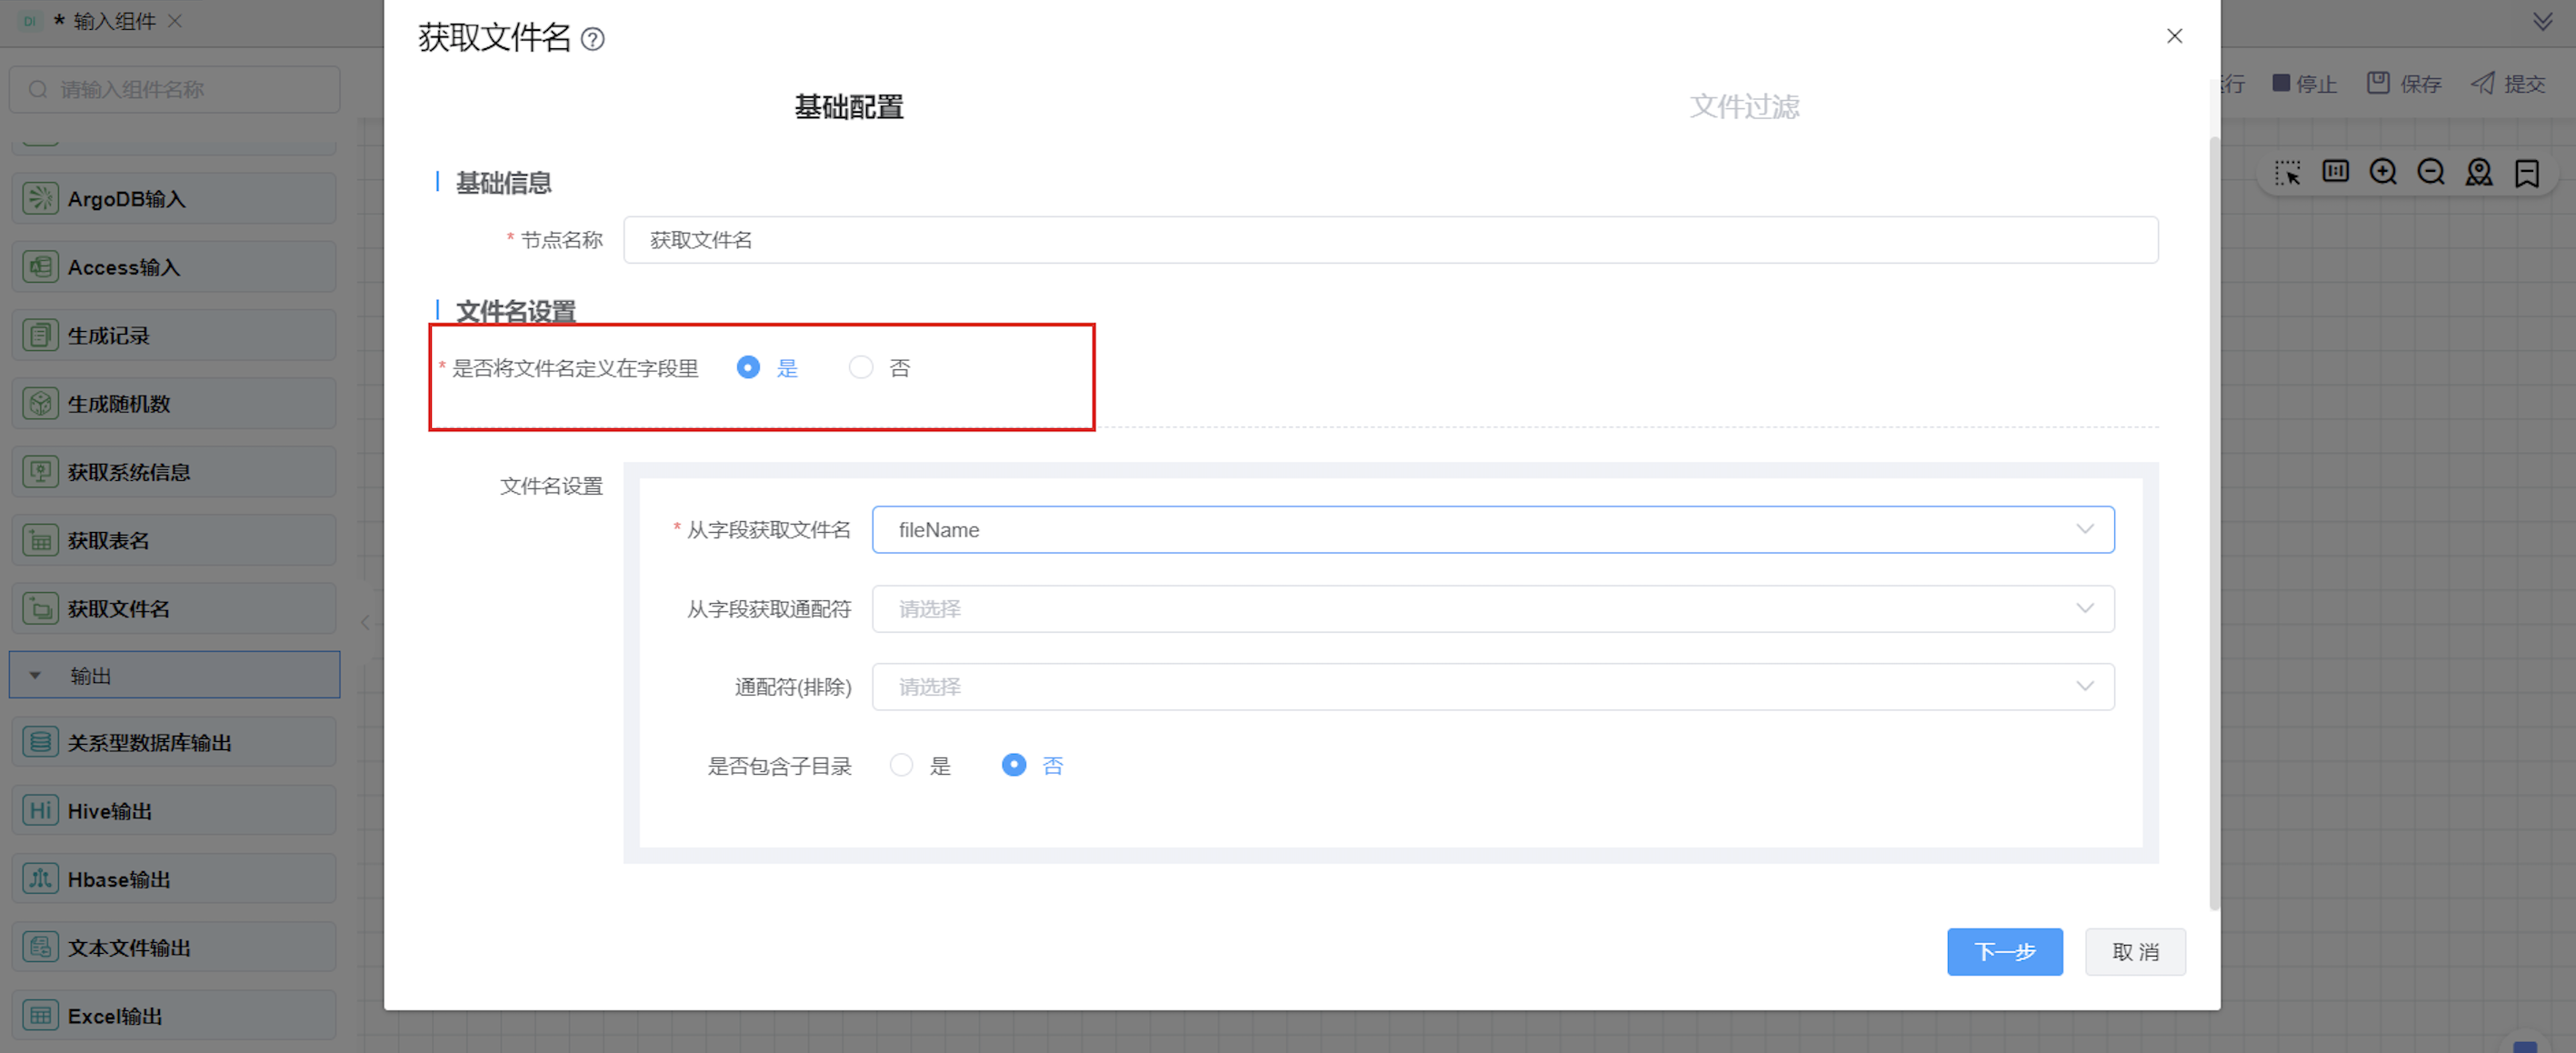Click the zoom-in icon on the canvas toolbar
The width and height of the screenshot is (2576, 1053).
coord(2383,172)
